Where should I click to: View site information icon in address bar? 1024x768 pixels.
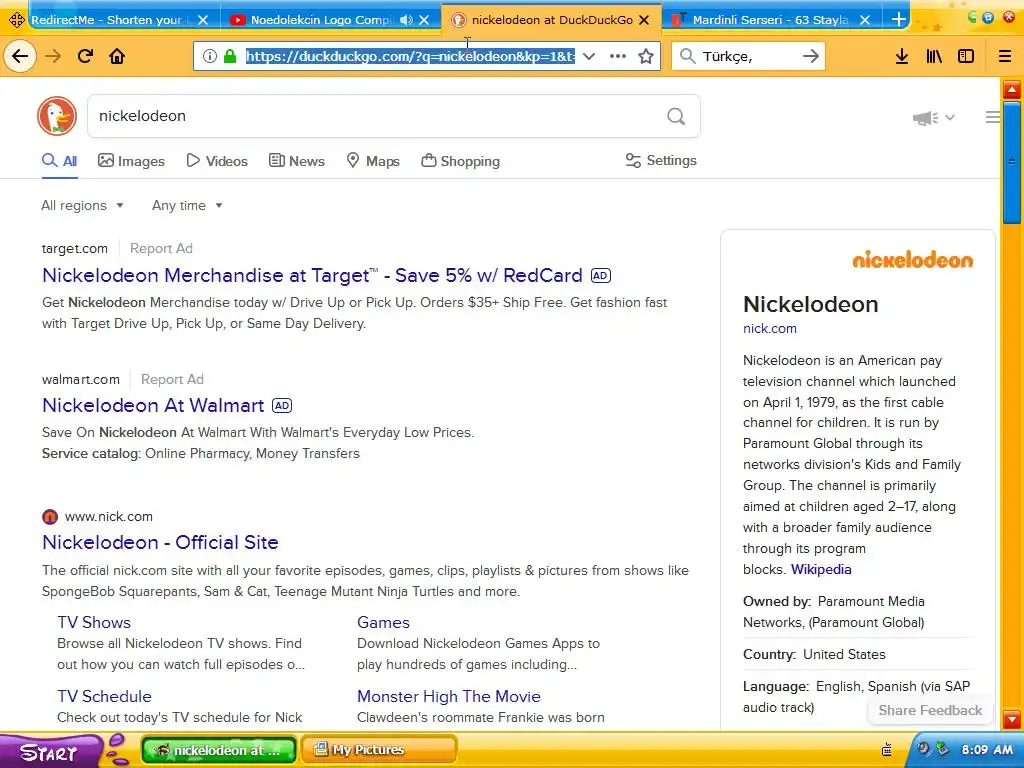210,56
